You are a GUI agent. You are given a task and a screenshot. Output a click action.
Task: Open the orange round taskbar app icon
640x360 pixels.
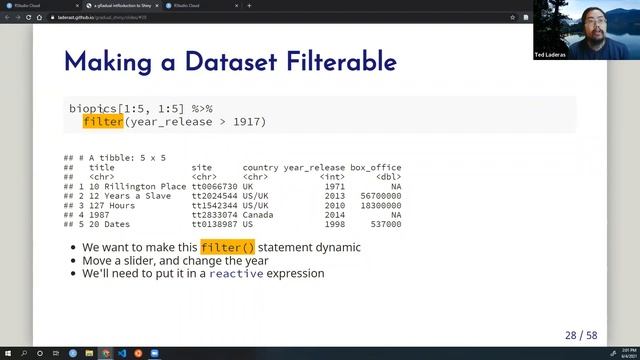pos(138,353)
